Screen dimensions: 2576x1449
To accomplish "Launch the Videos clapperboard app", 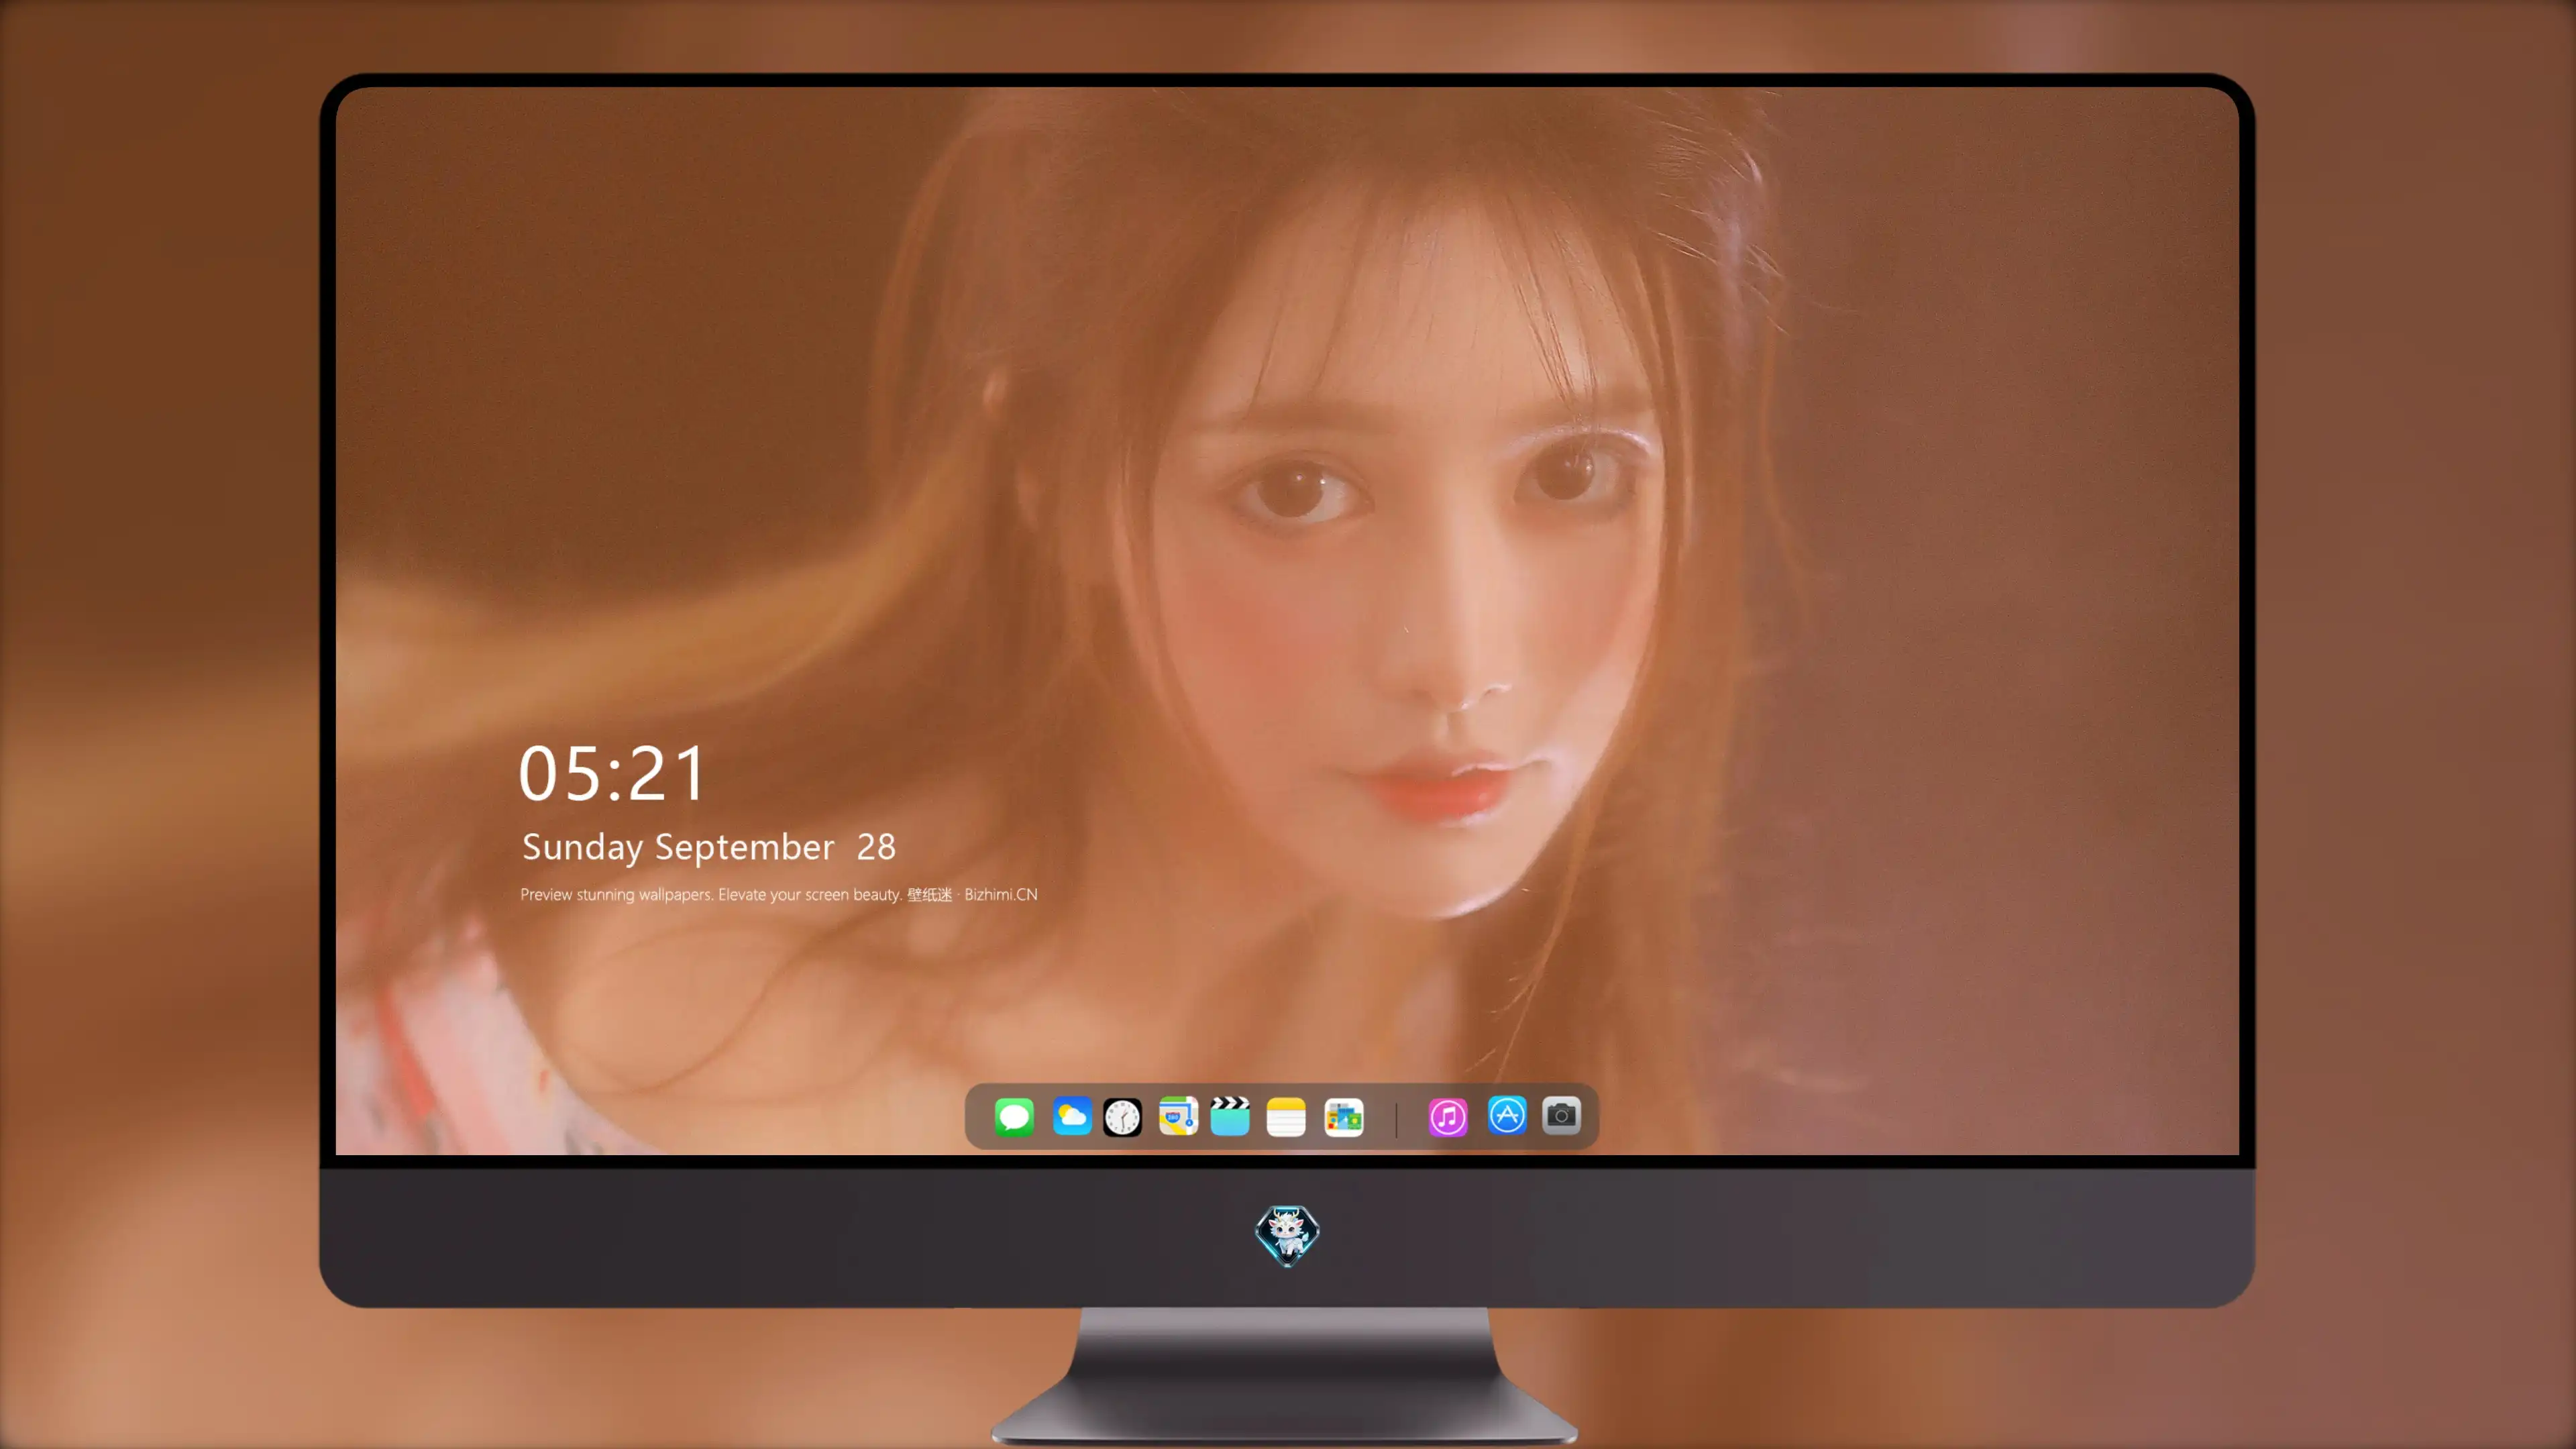I will coord(1230,1116).
